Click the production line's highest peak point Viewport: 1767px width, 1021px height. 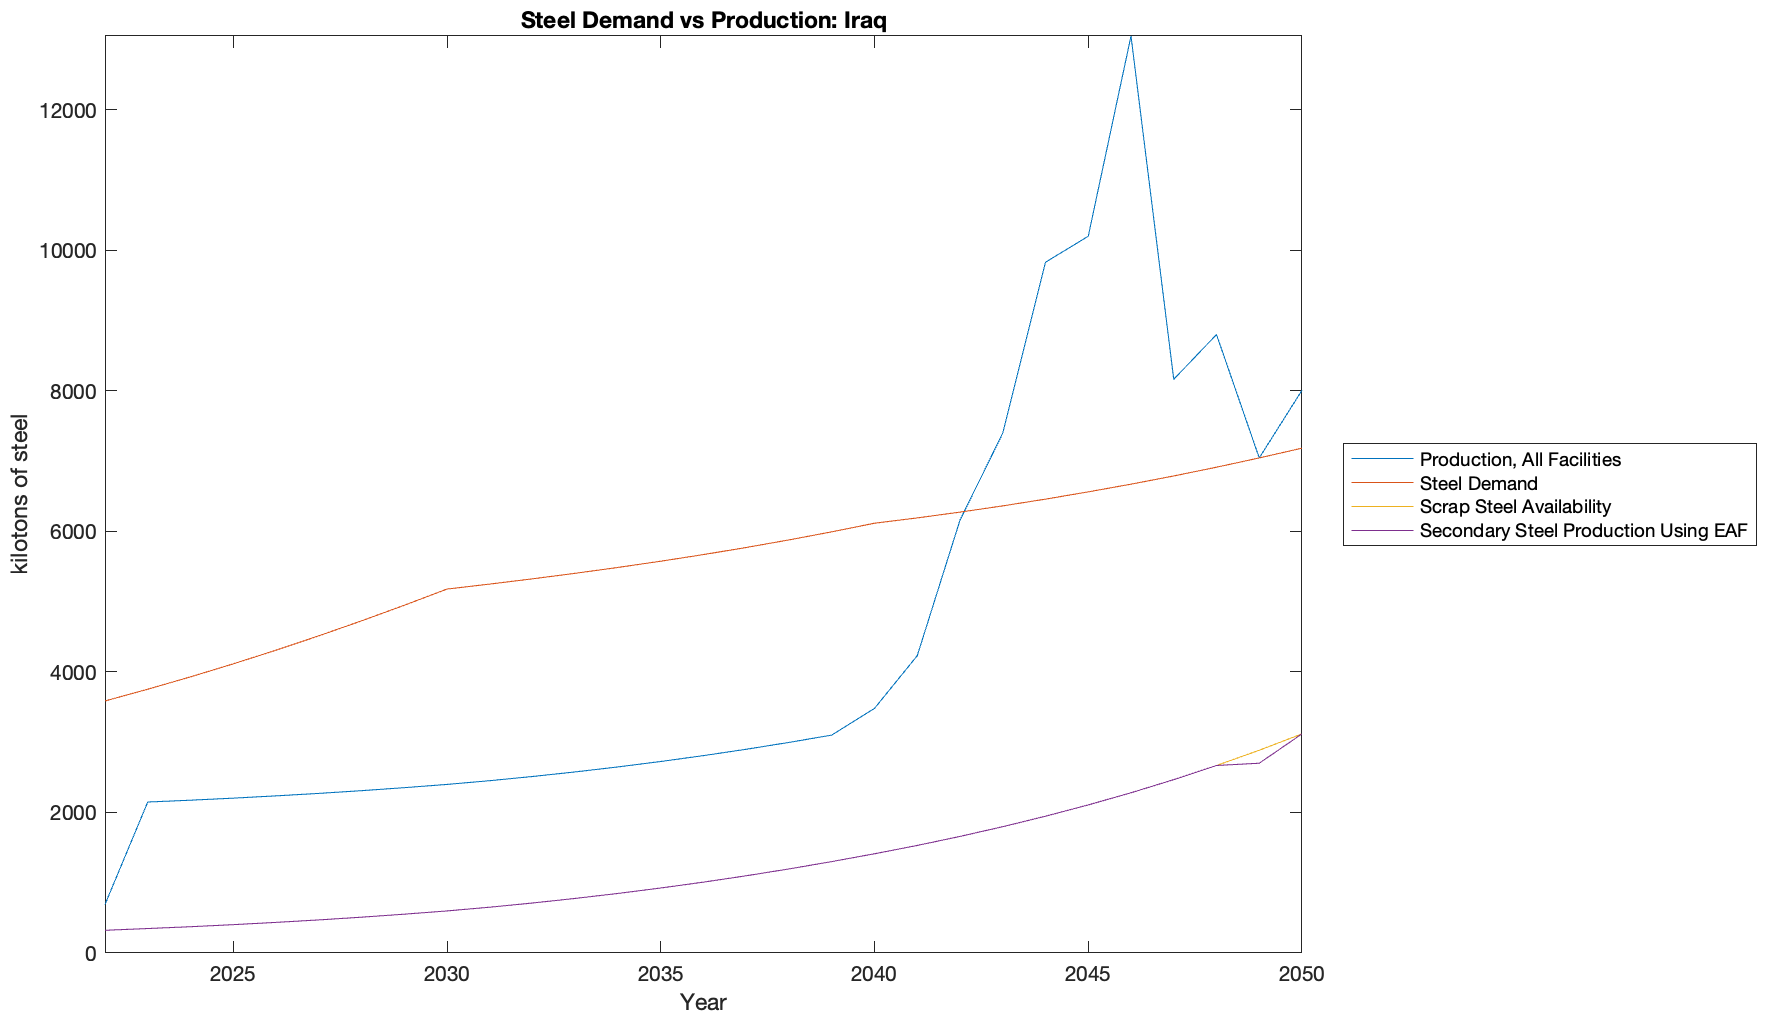pos(1130,37)
